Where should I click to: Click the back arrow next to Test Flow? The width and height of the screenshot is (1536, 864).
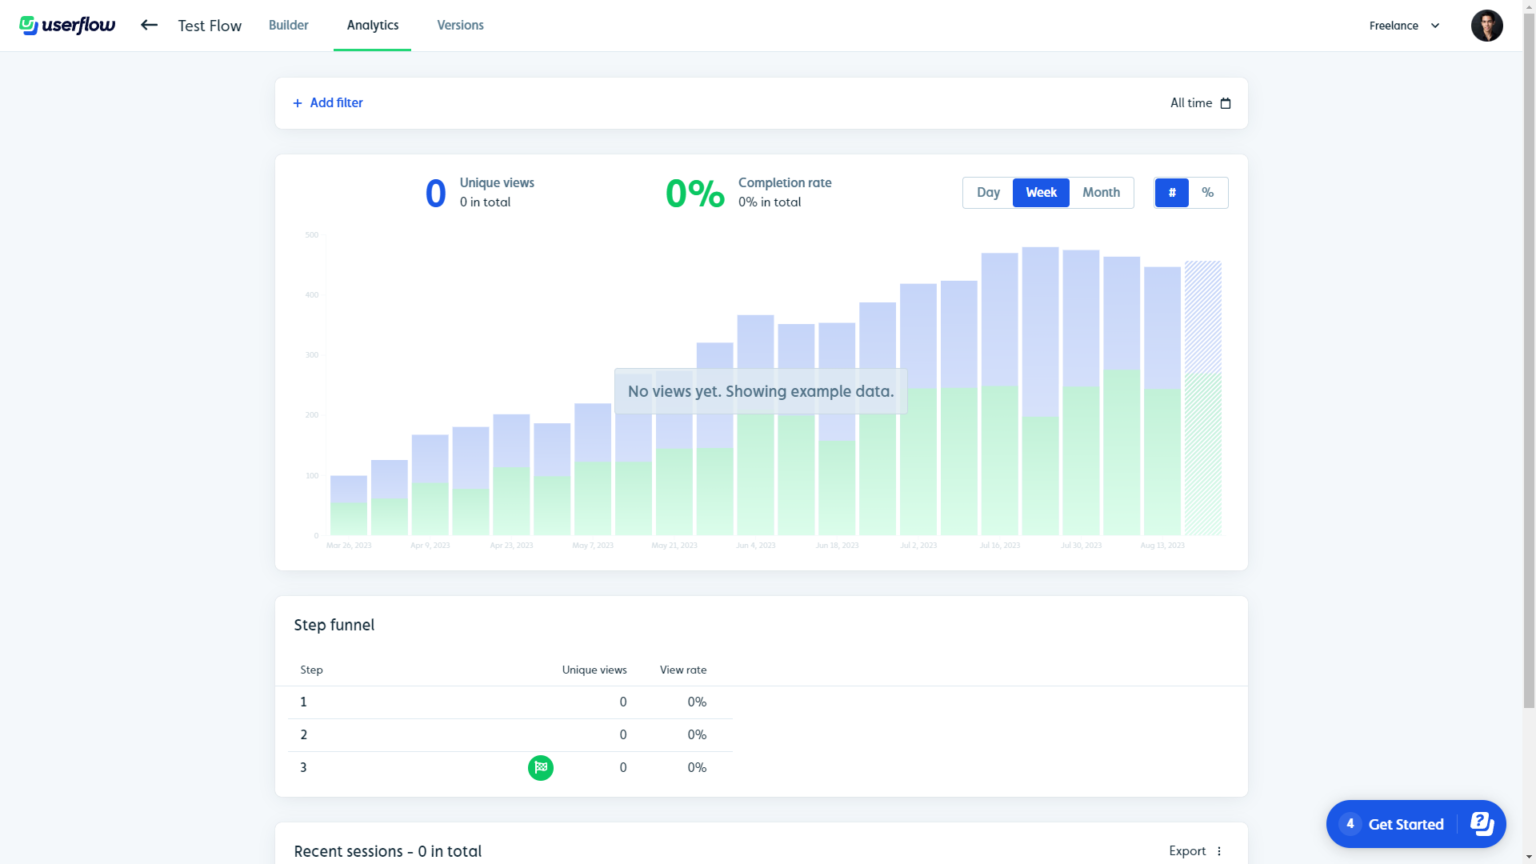(148, 25)
